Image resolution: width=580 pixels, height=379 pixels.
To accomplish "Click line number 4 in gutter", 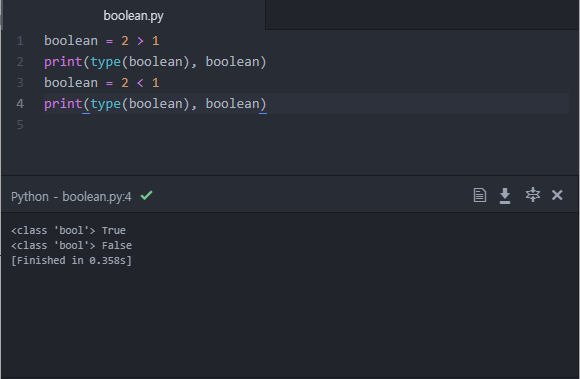I will click(20, 104).
